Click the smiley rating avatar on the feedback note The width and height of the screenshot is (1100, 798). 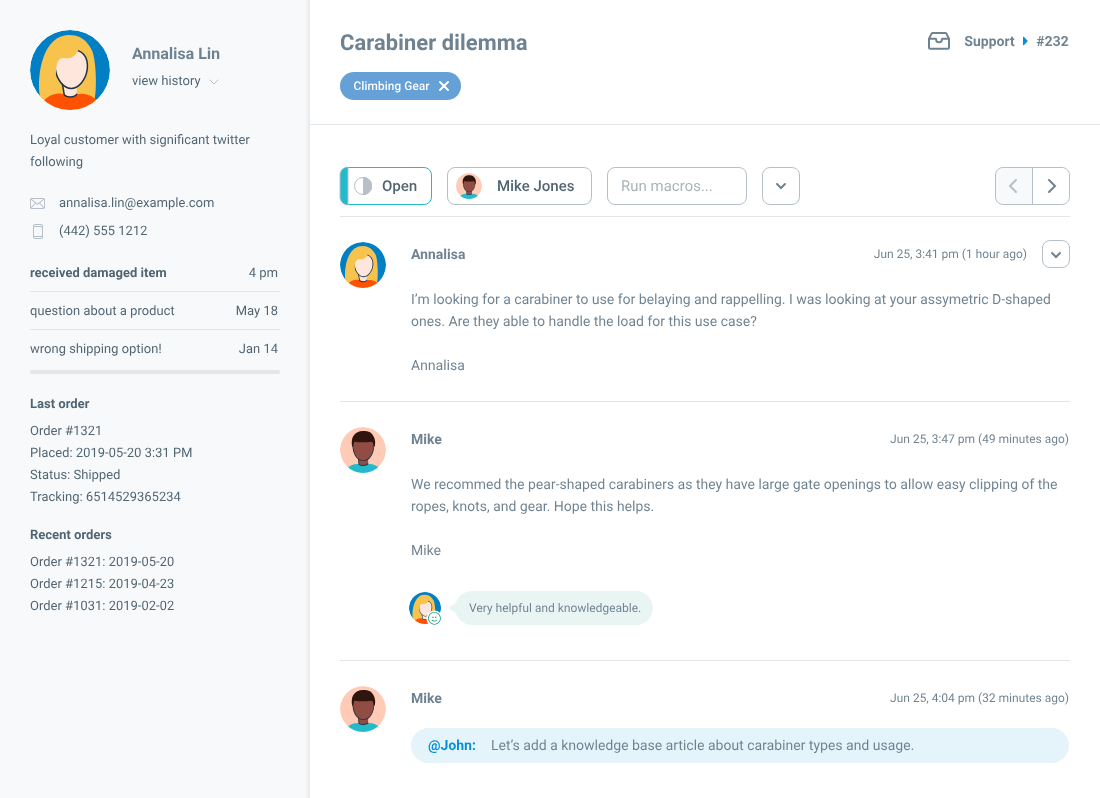pos(424,607)
